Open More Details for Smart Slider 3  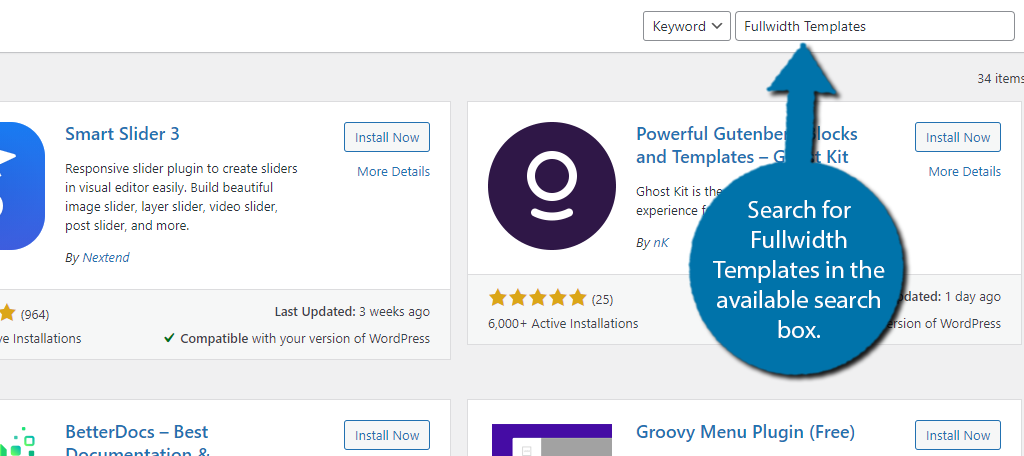pos(393,171)
